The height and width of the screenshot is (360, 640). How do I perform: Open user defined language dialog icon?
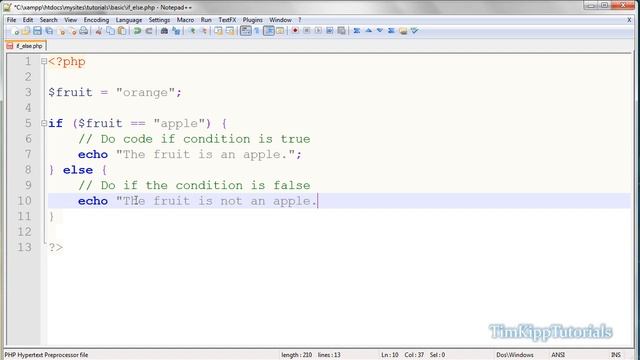[280, 31]
